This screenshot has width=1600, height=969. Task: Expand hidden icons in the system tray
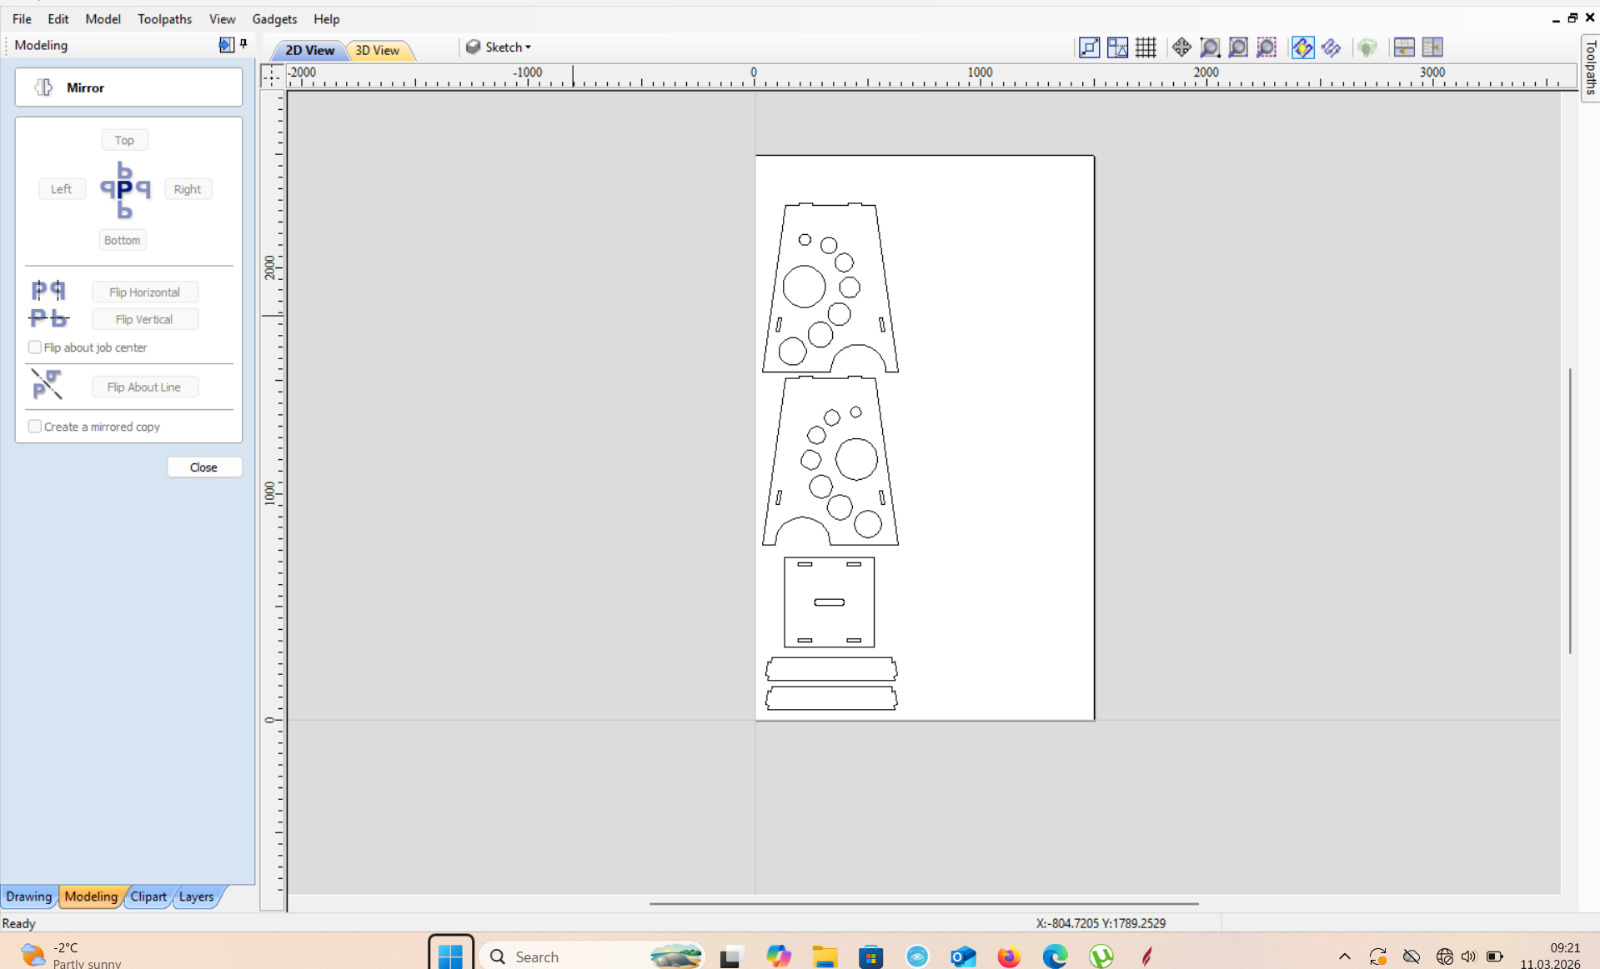click(1345, 956)
